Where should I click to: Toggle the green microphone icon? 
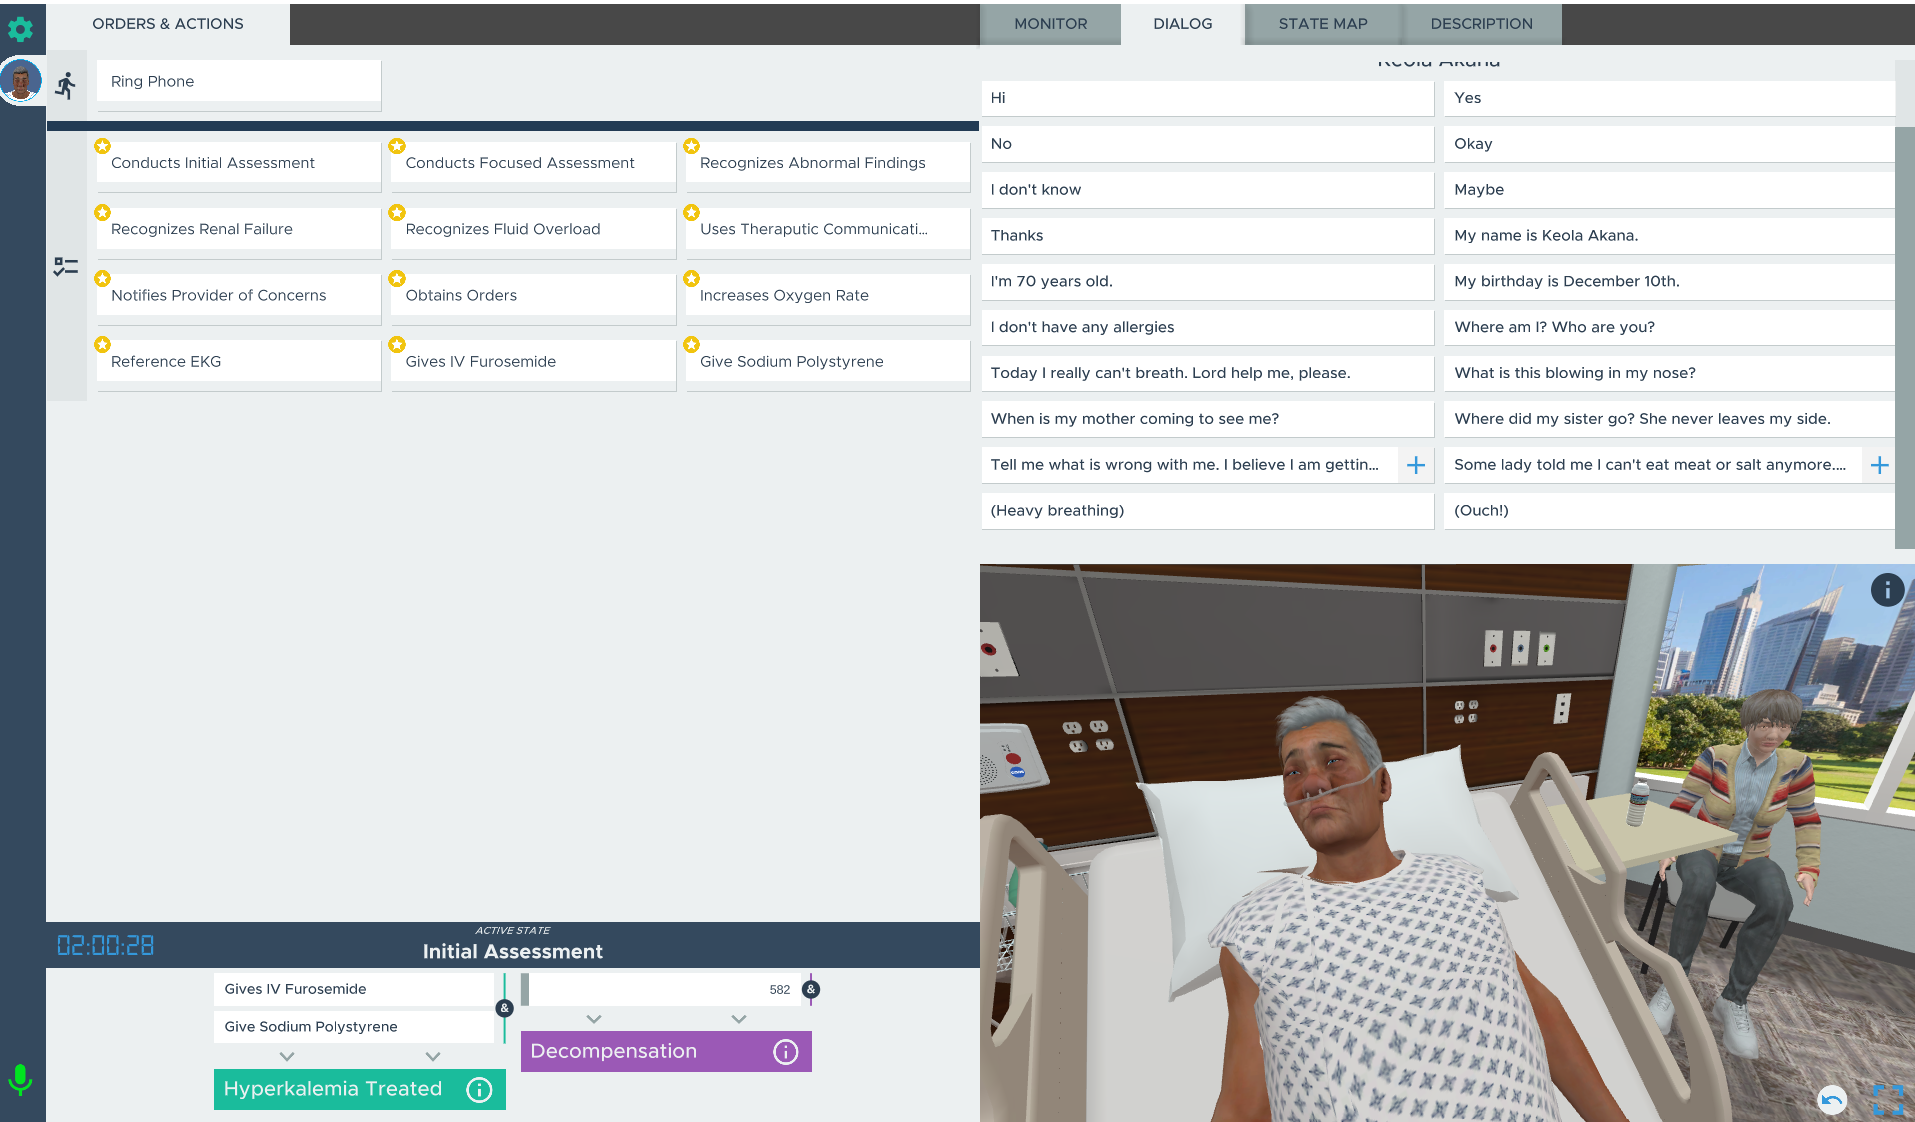(x=20, y=1079)
